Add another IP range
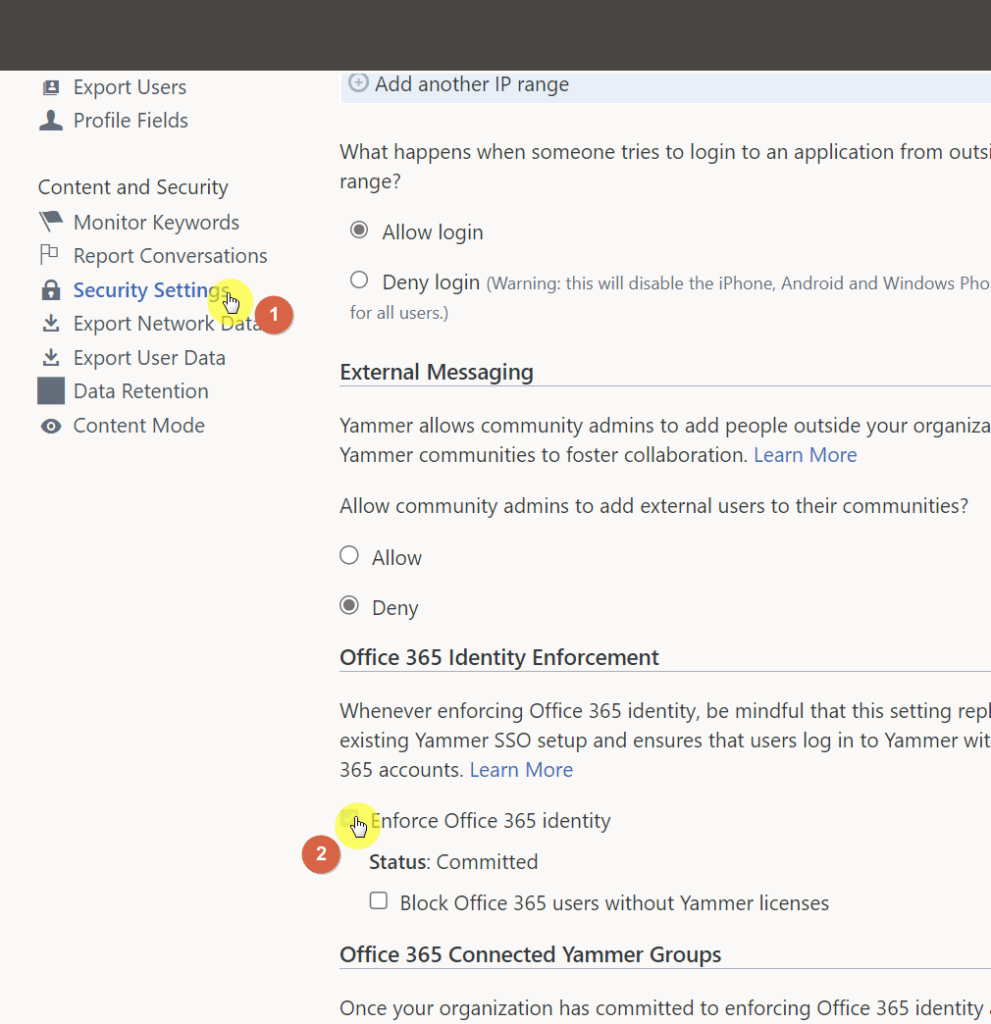The width and height of the screenshot is (991, 1024). tap(472, 84)
